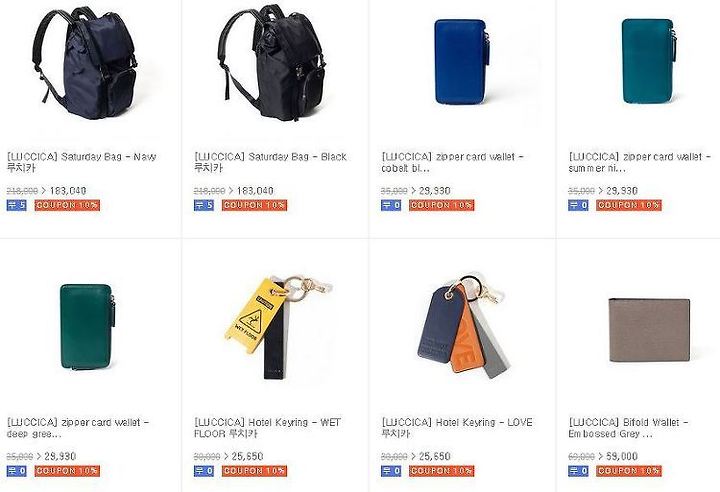The image size is (720, 492).
Task: Open the Saturday Bag Navy product image
Action: click(85, 63)
